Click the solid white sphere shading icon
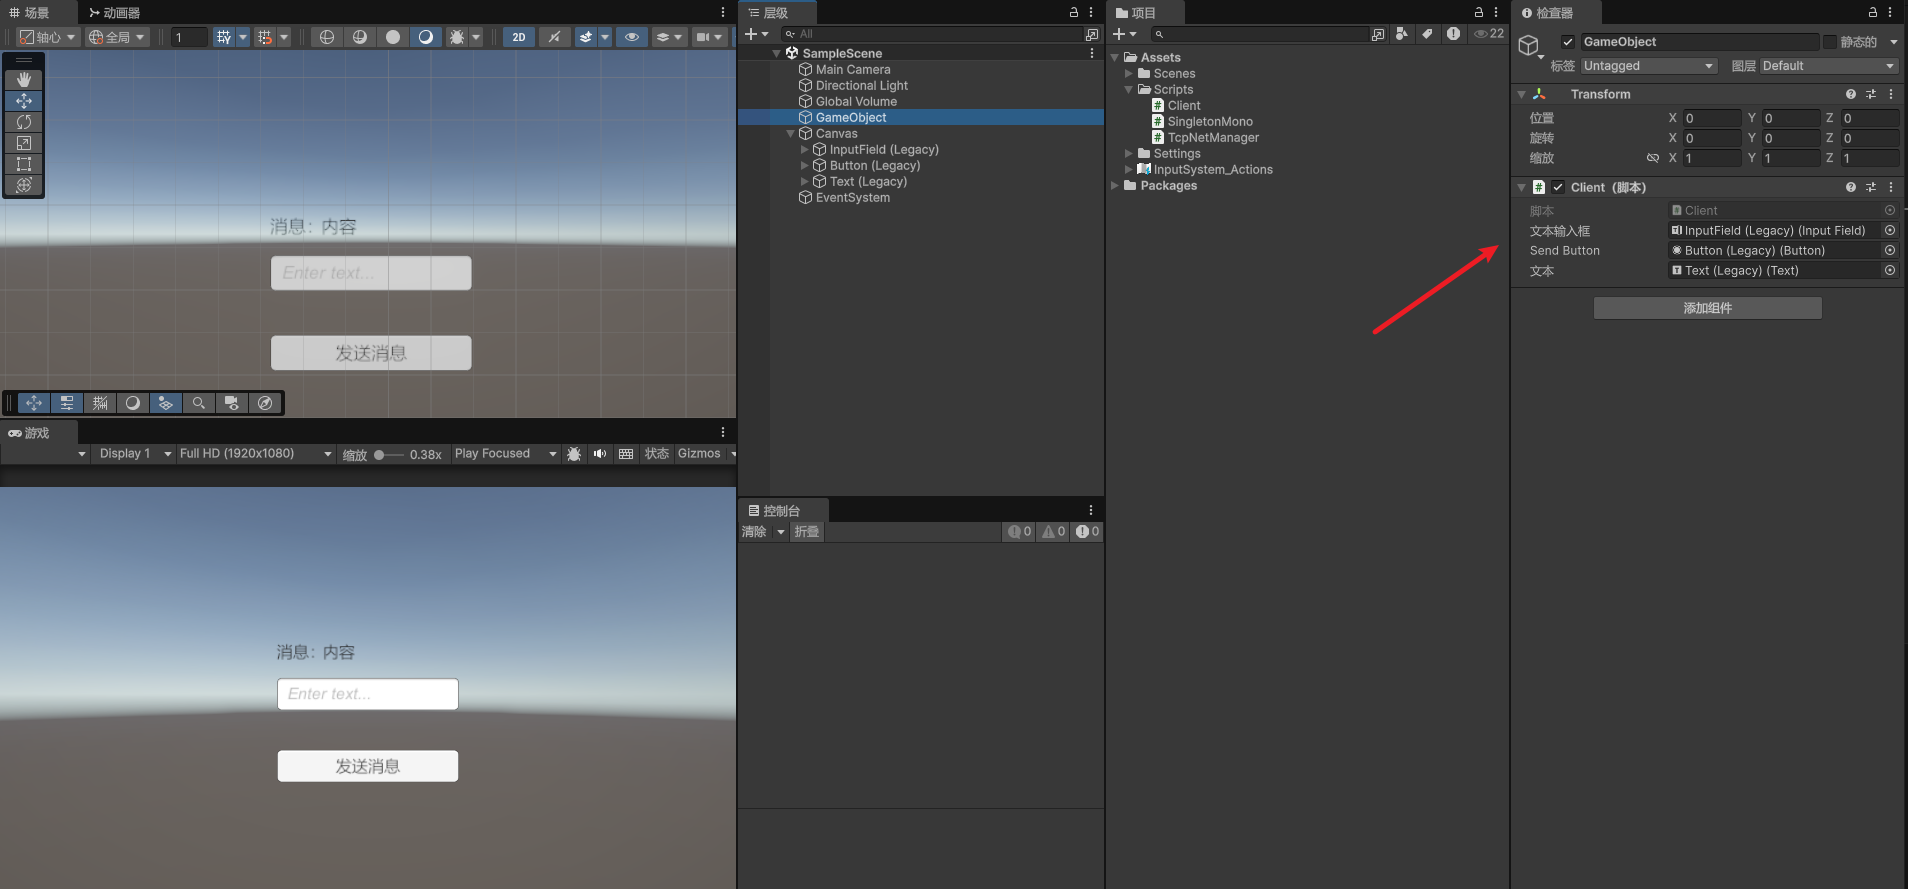The height and width of the screenshot is (889, 1908). pos(393,37)
